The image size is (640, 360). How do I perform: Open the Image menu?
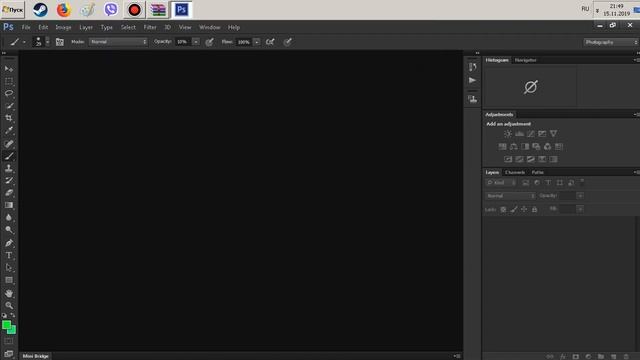pyautogui.click(x=63, y=27)
